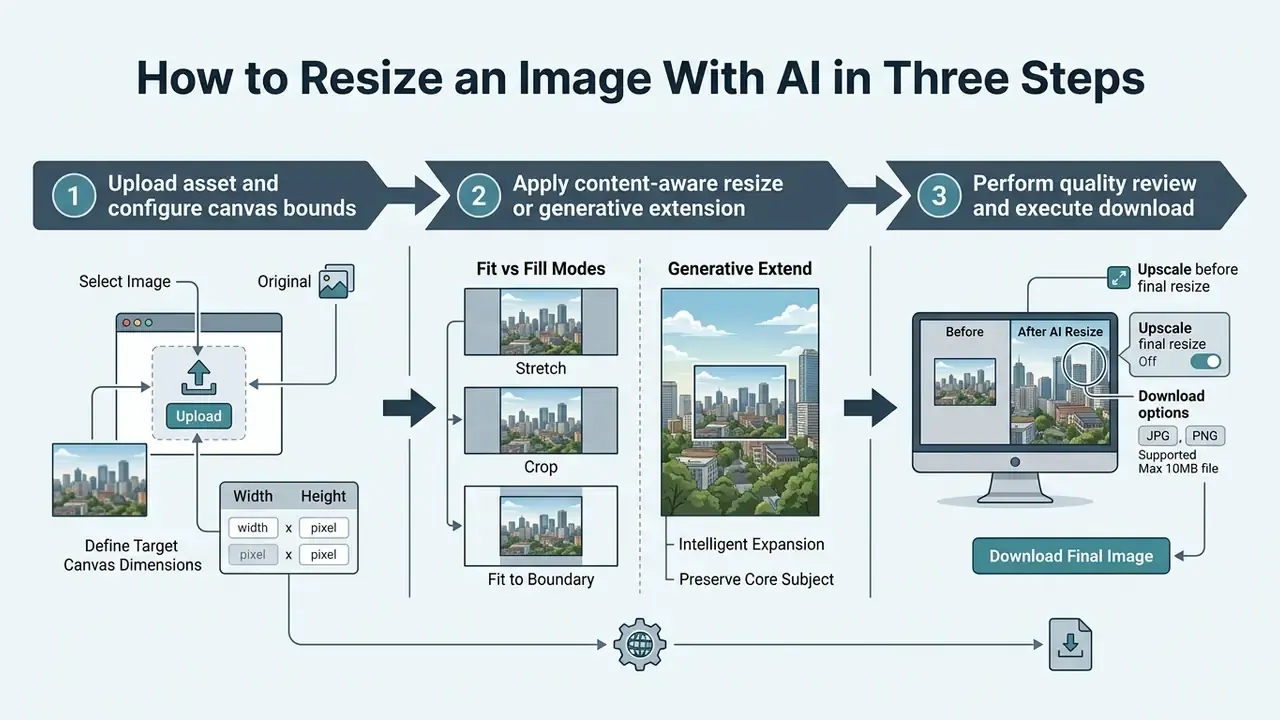Click the "Select Image" label
The height and width of the screenshot is (720, 1280).
coord(125,282)
